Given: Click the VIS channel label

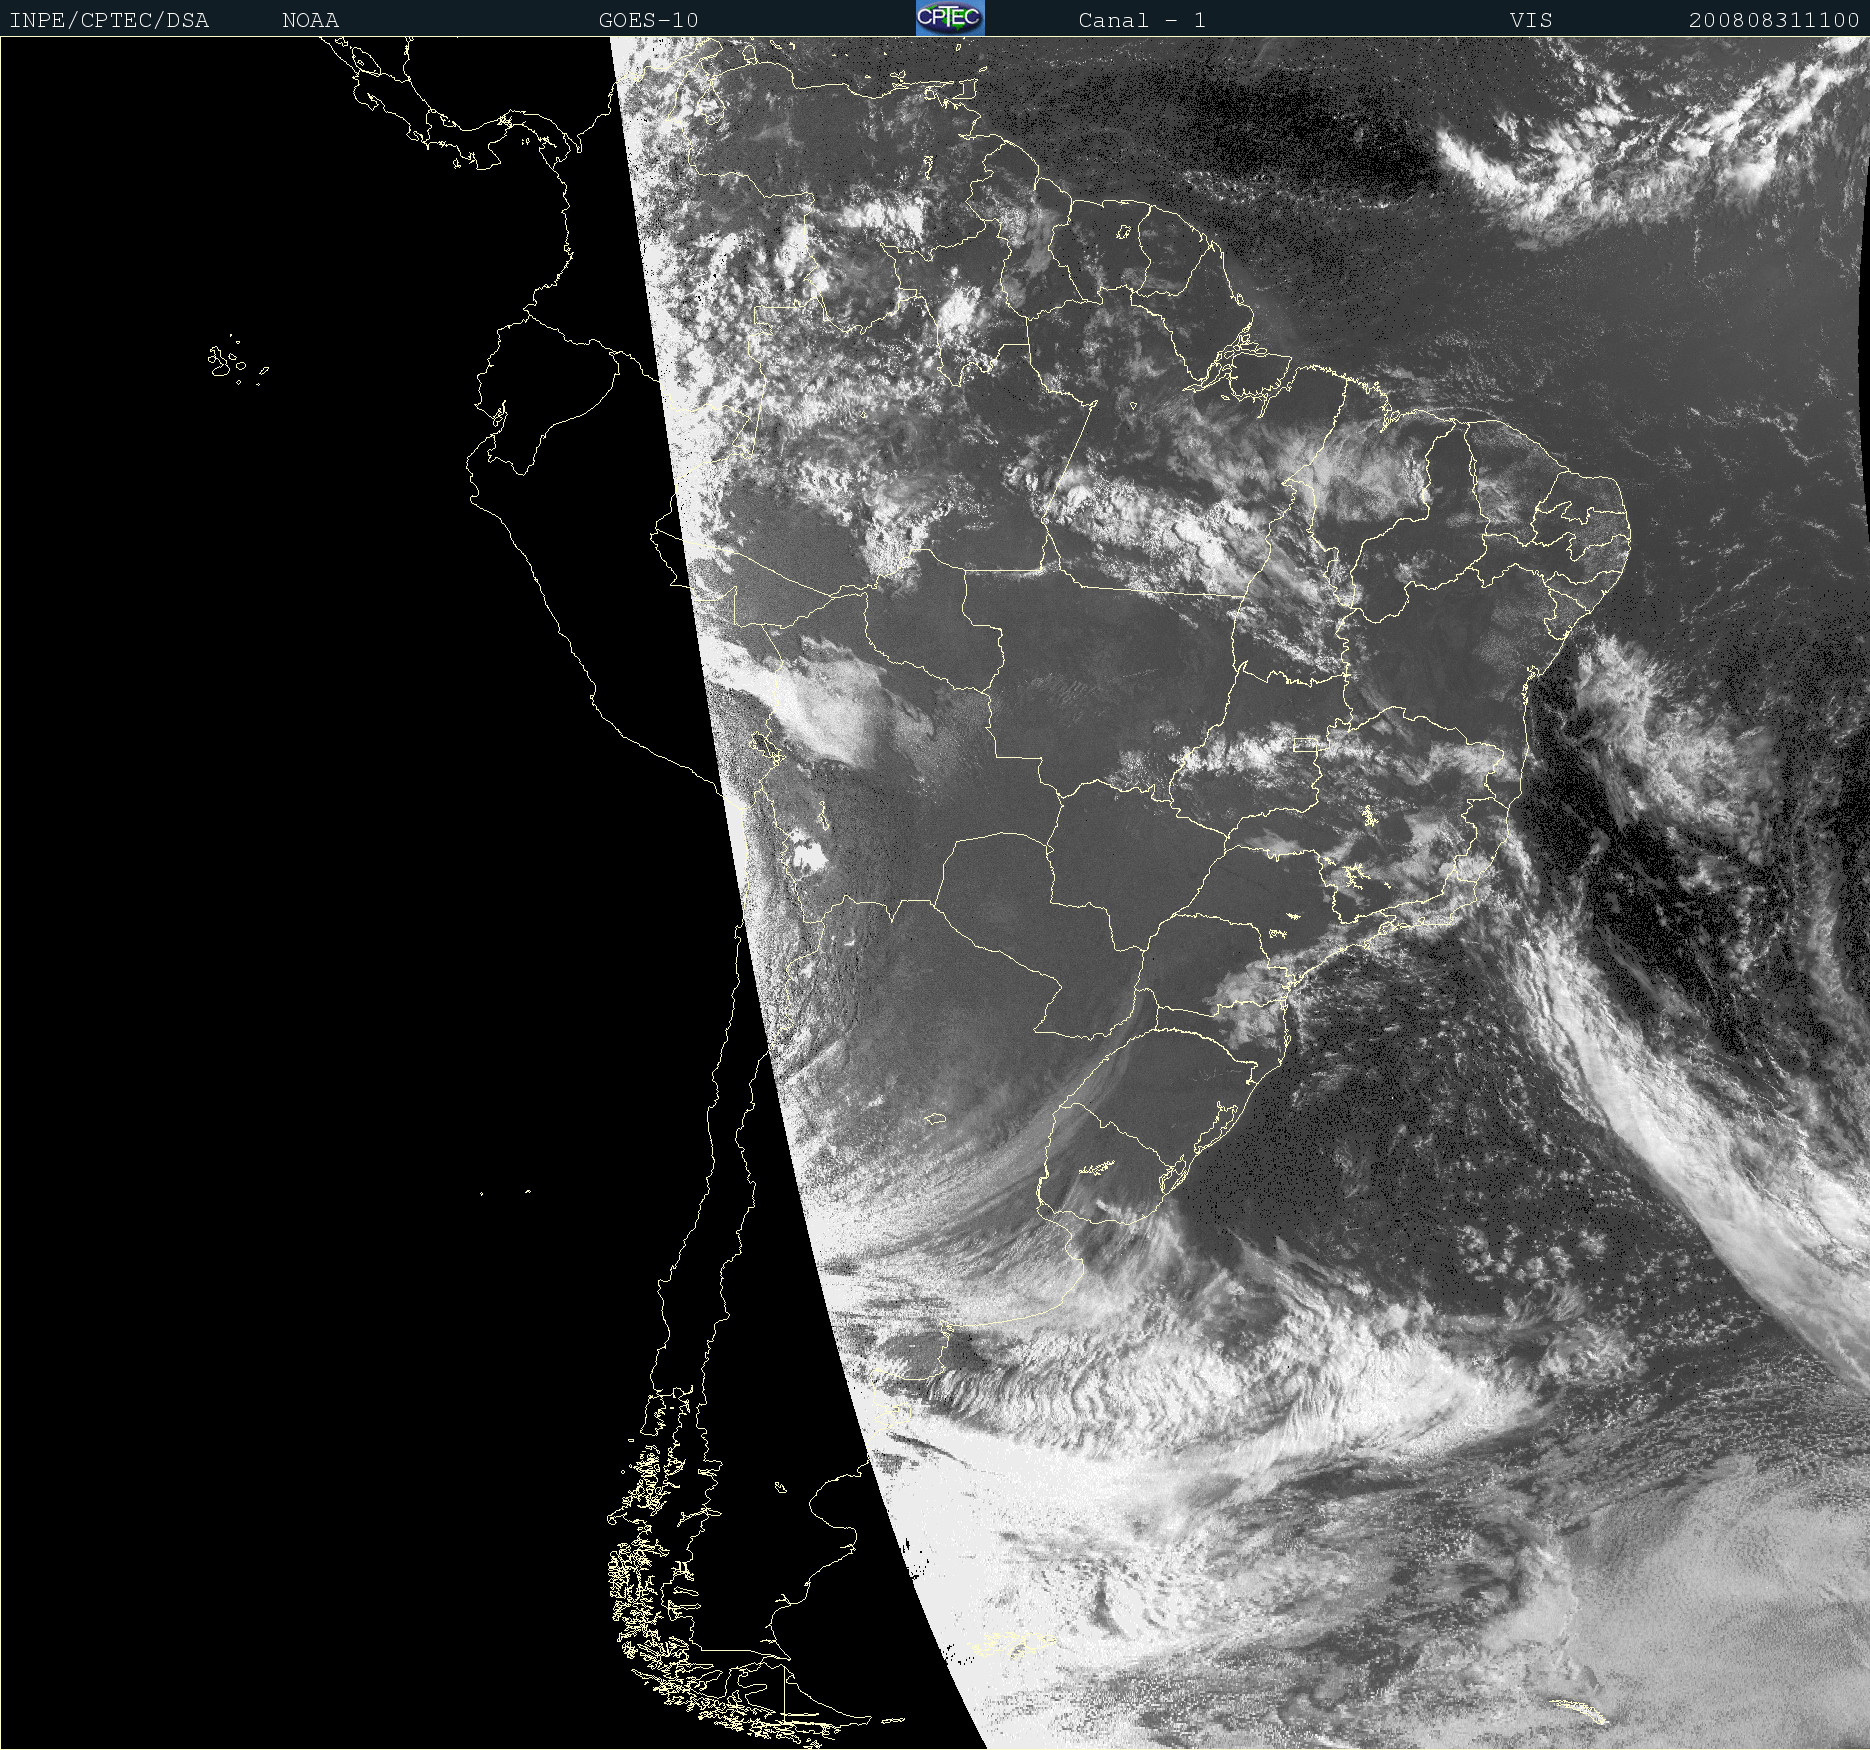Looking at the screenshot, I should [x=1531, y=20].
